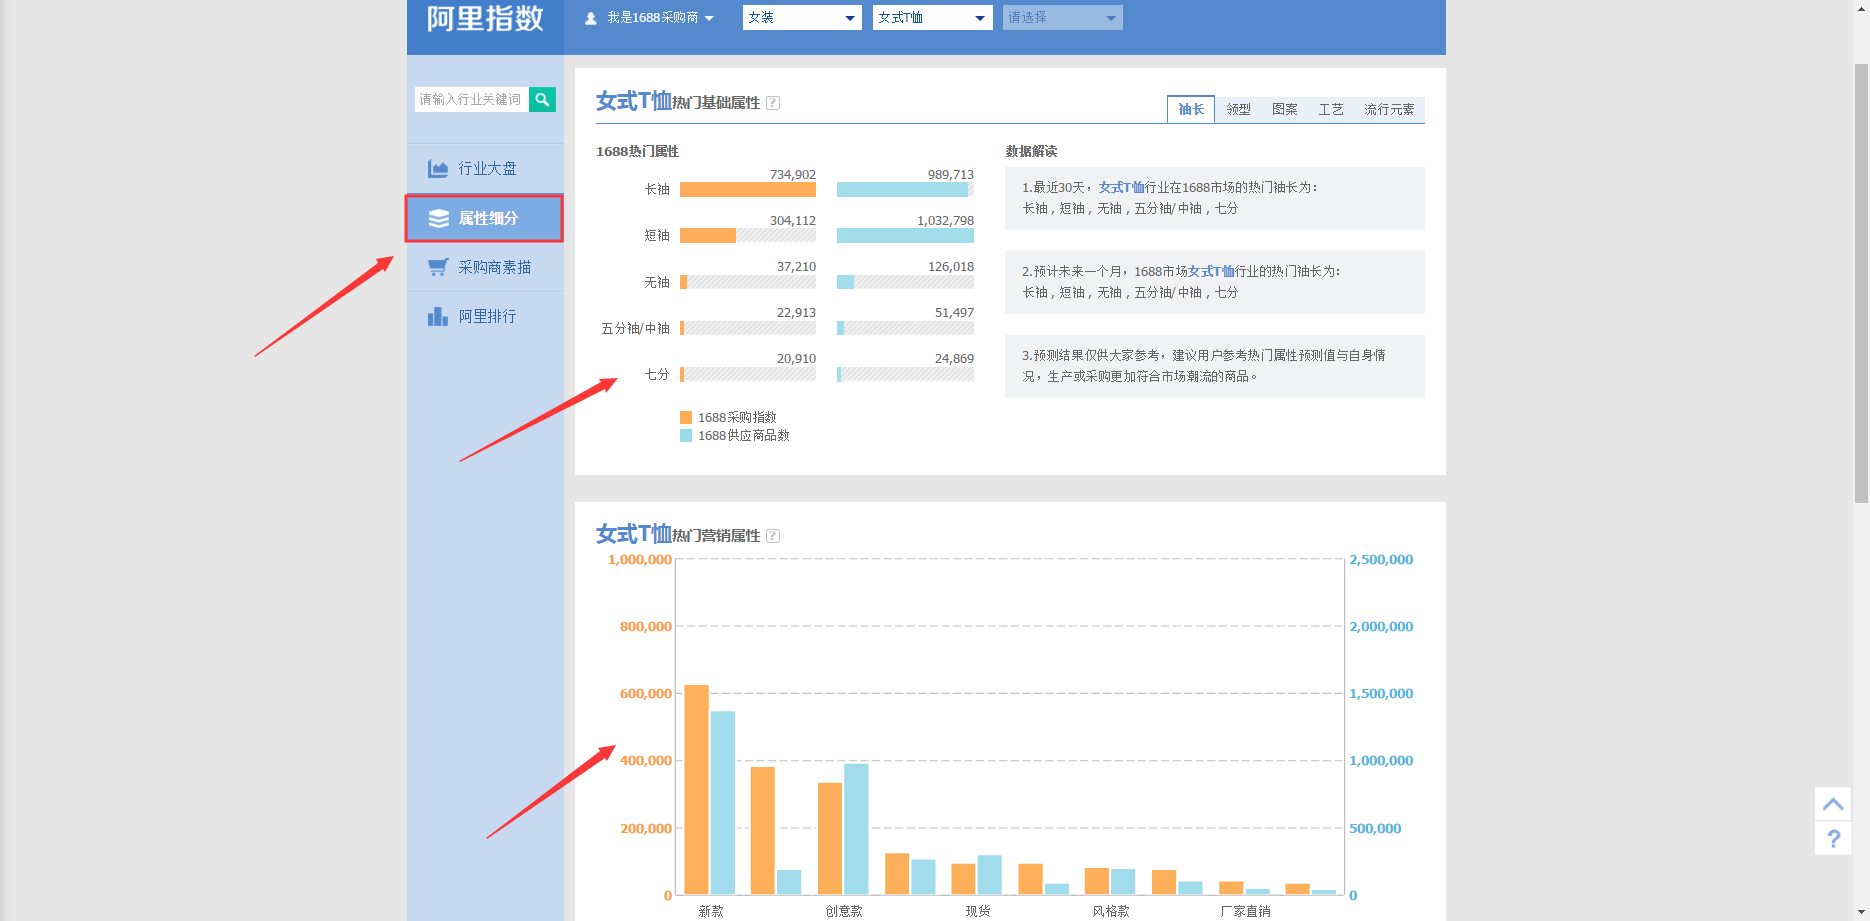Click 女式T恤 link in first 数据解读 note
The height and width of the screenshot is (921, 1870).
[1121, 187]
